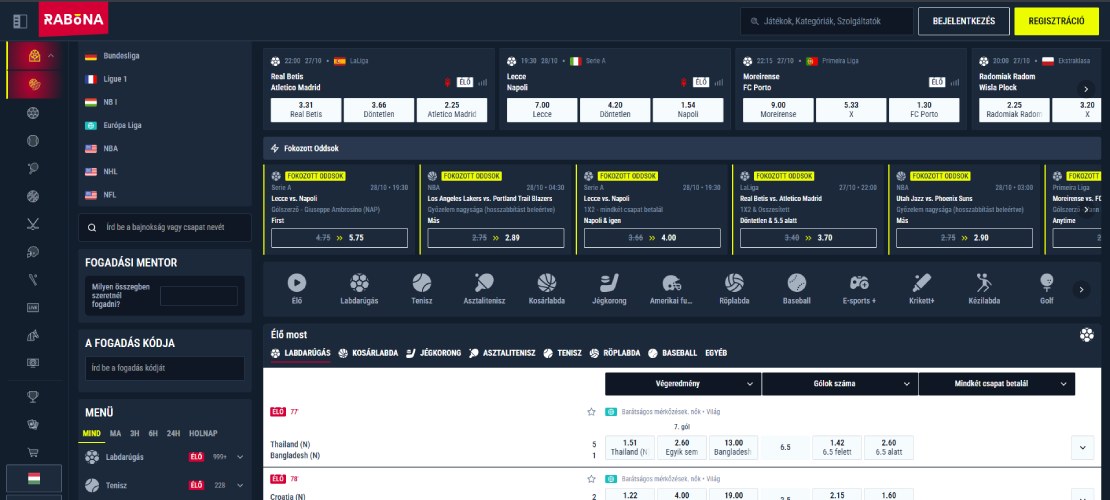The image size is (1110, 500).
Task: Advance the sports icon carousel right arrow
Action: coord(1080,289)
